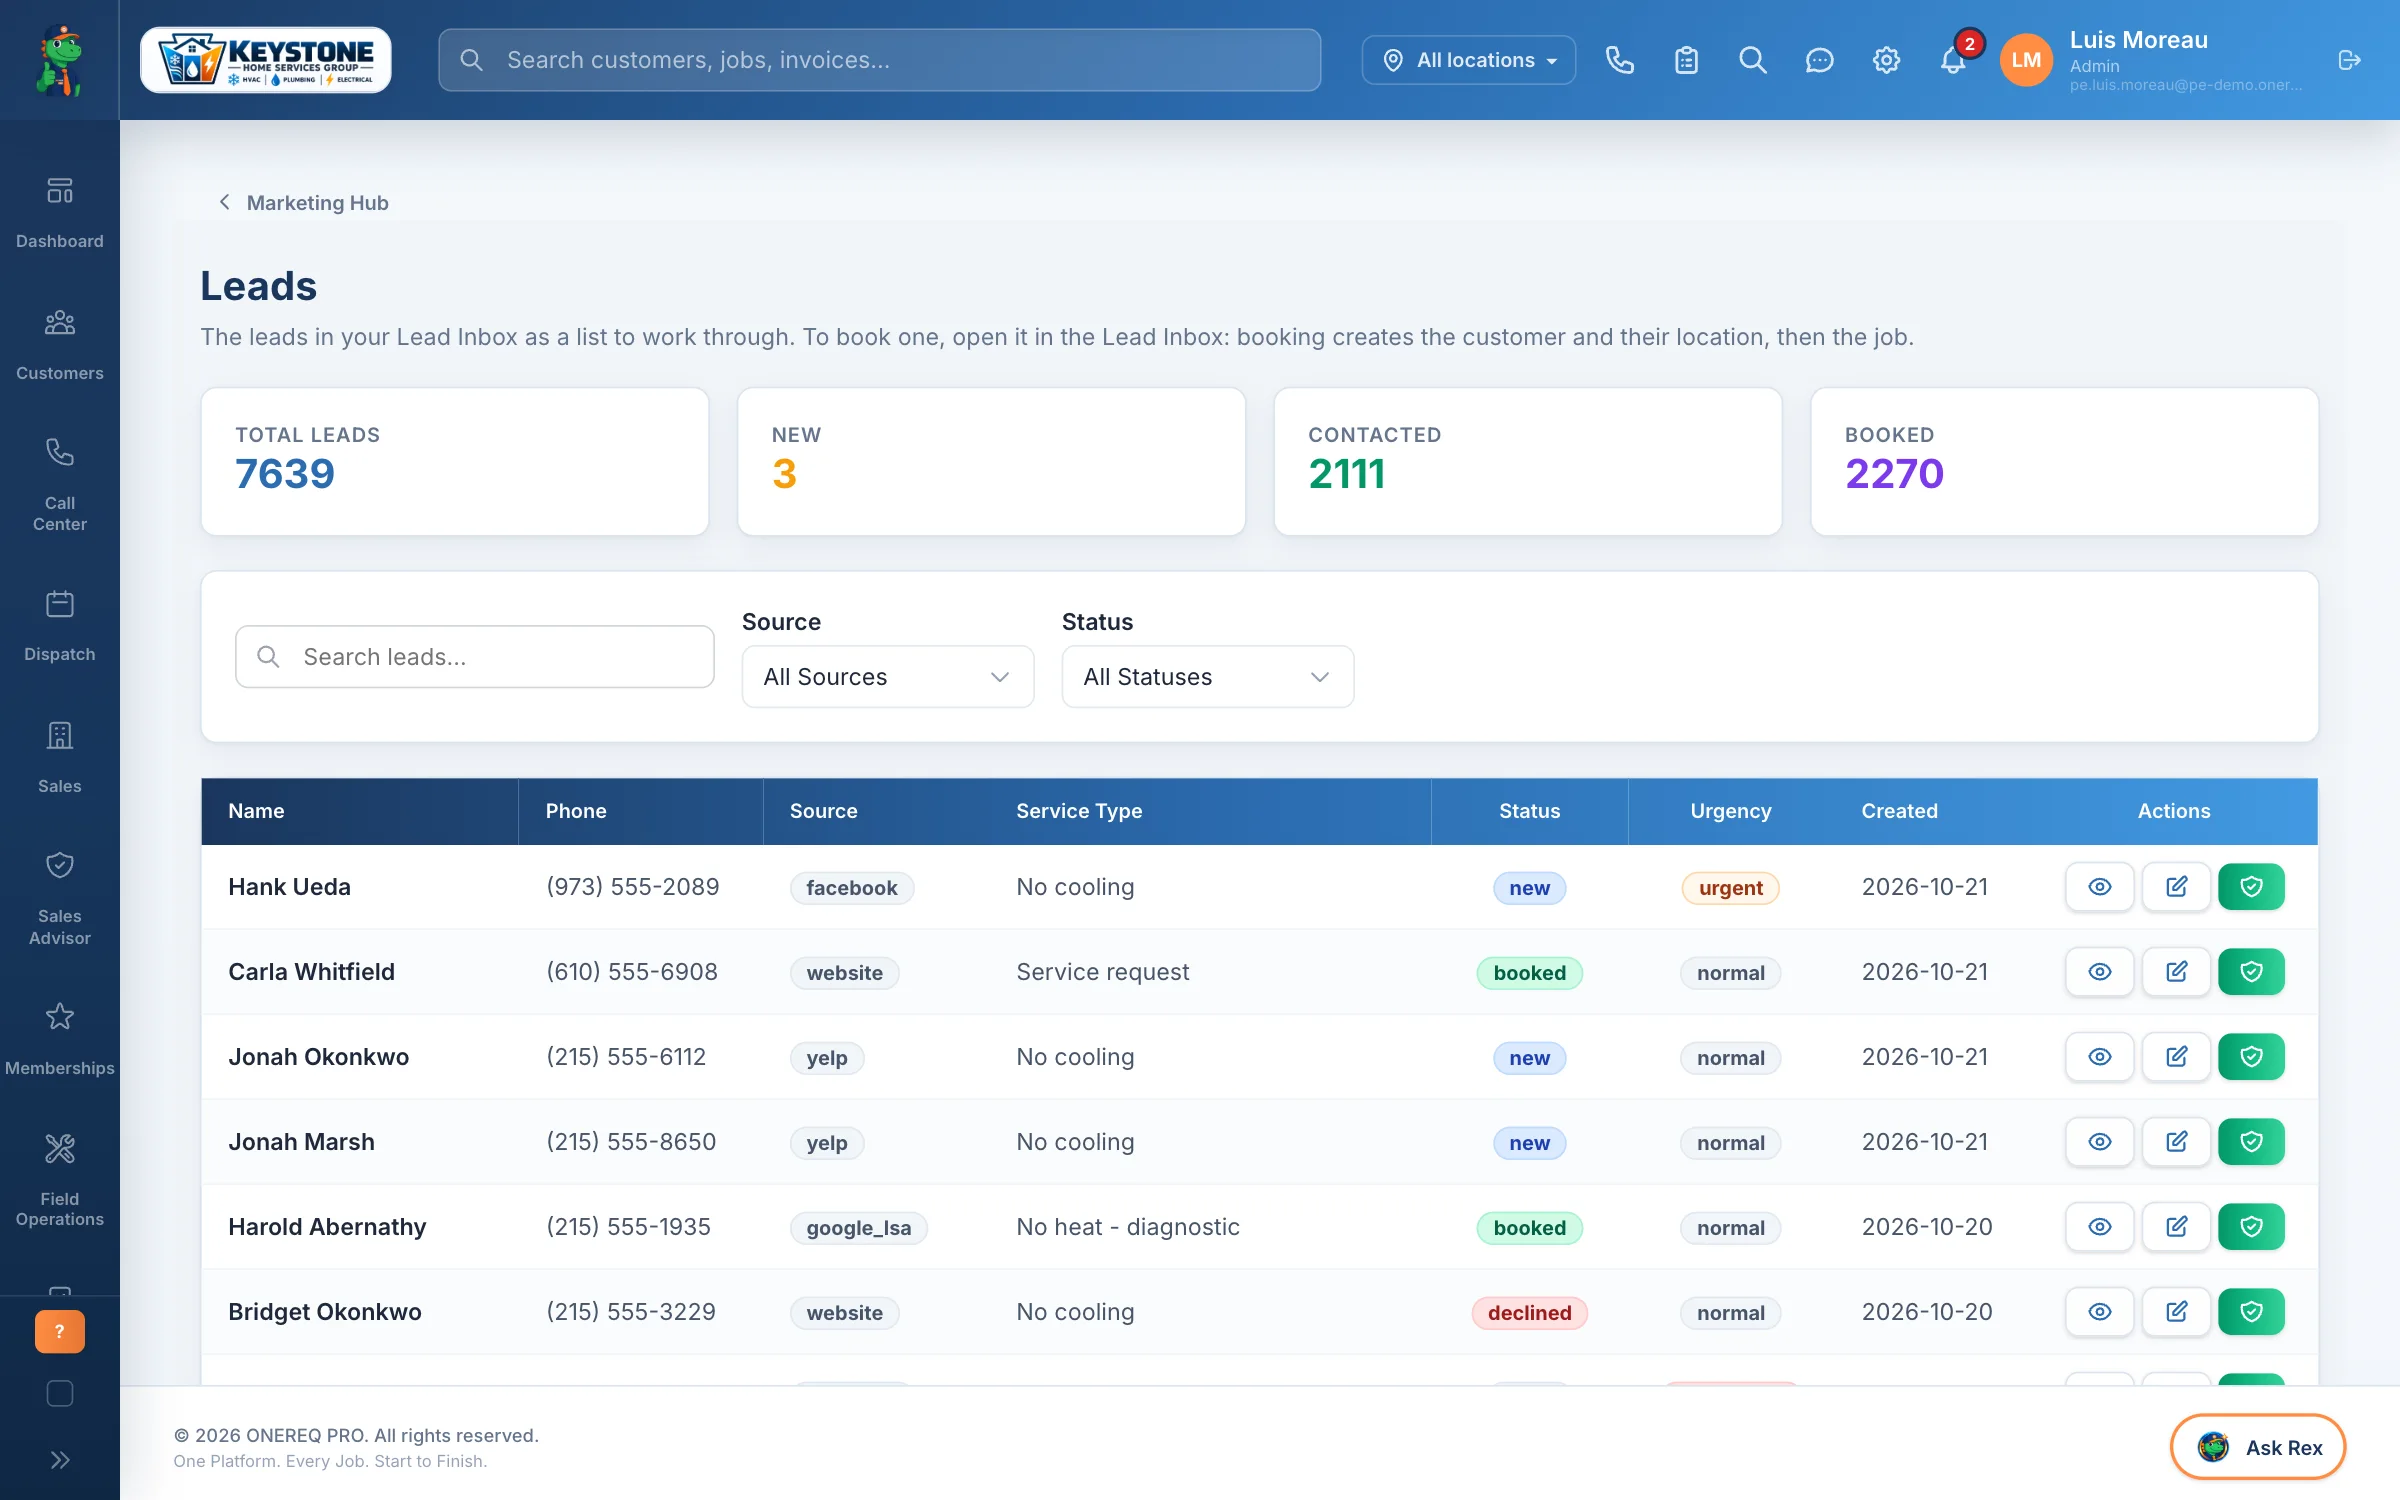View Harold Abernathy lead with eye icon
Viewport: 2400px width, 1500px height.
2099,1227
